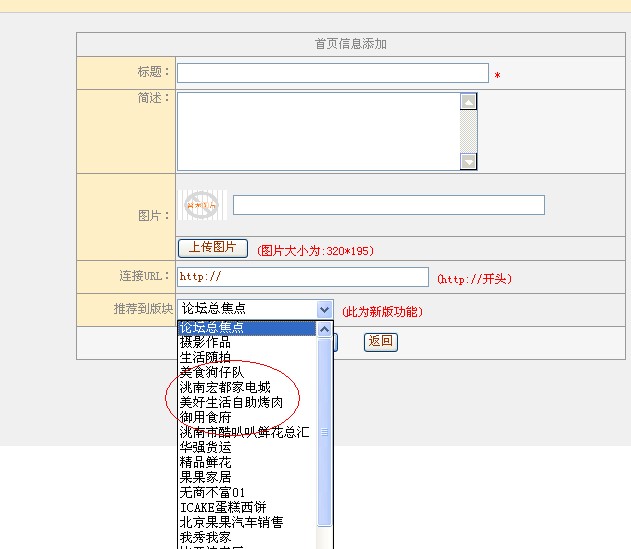Collapse the 推荐到版块 dropdown arrow
631x549 pixels.
(x=324, y=310)
